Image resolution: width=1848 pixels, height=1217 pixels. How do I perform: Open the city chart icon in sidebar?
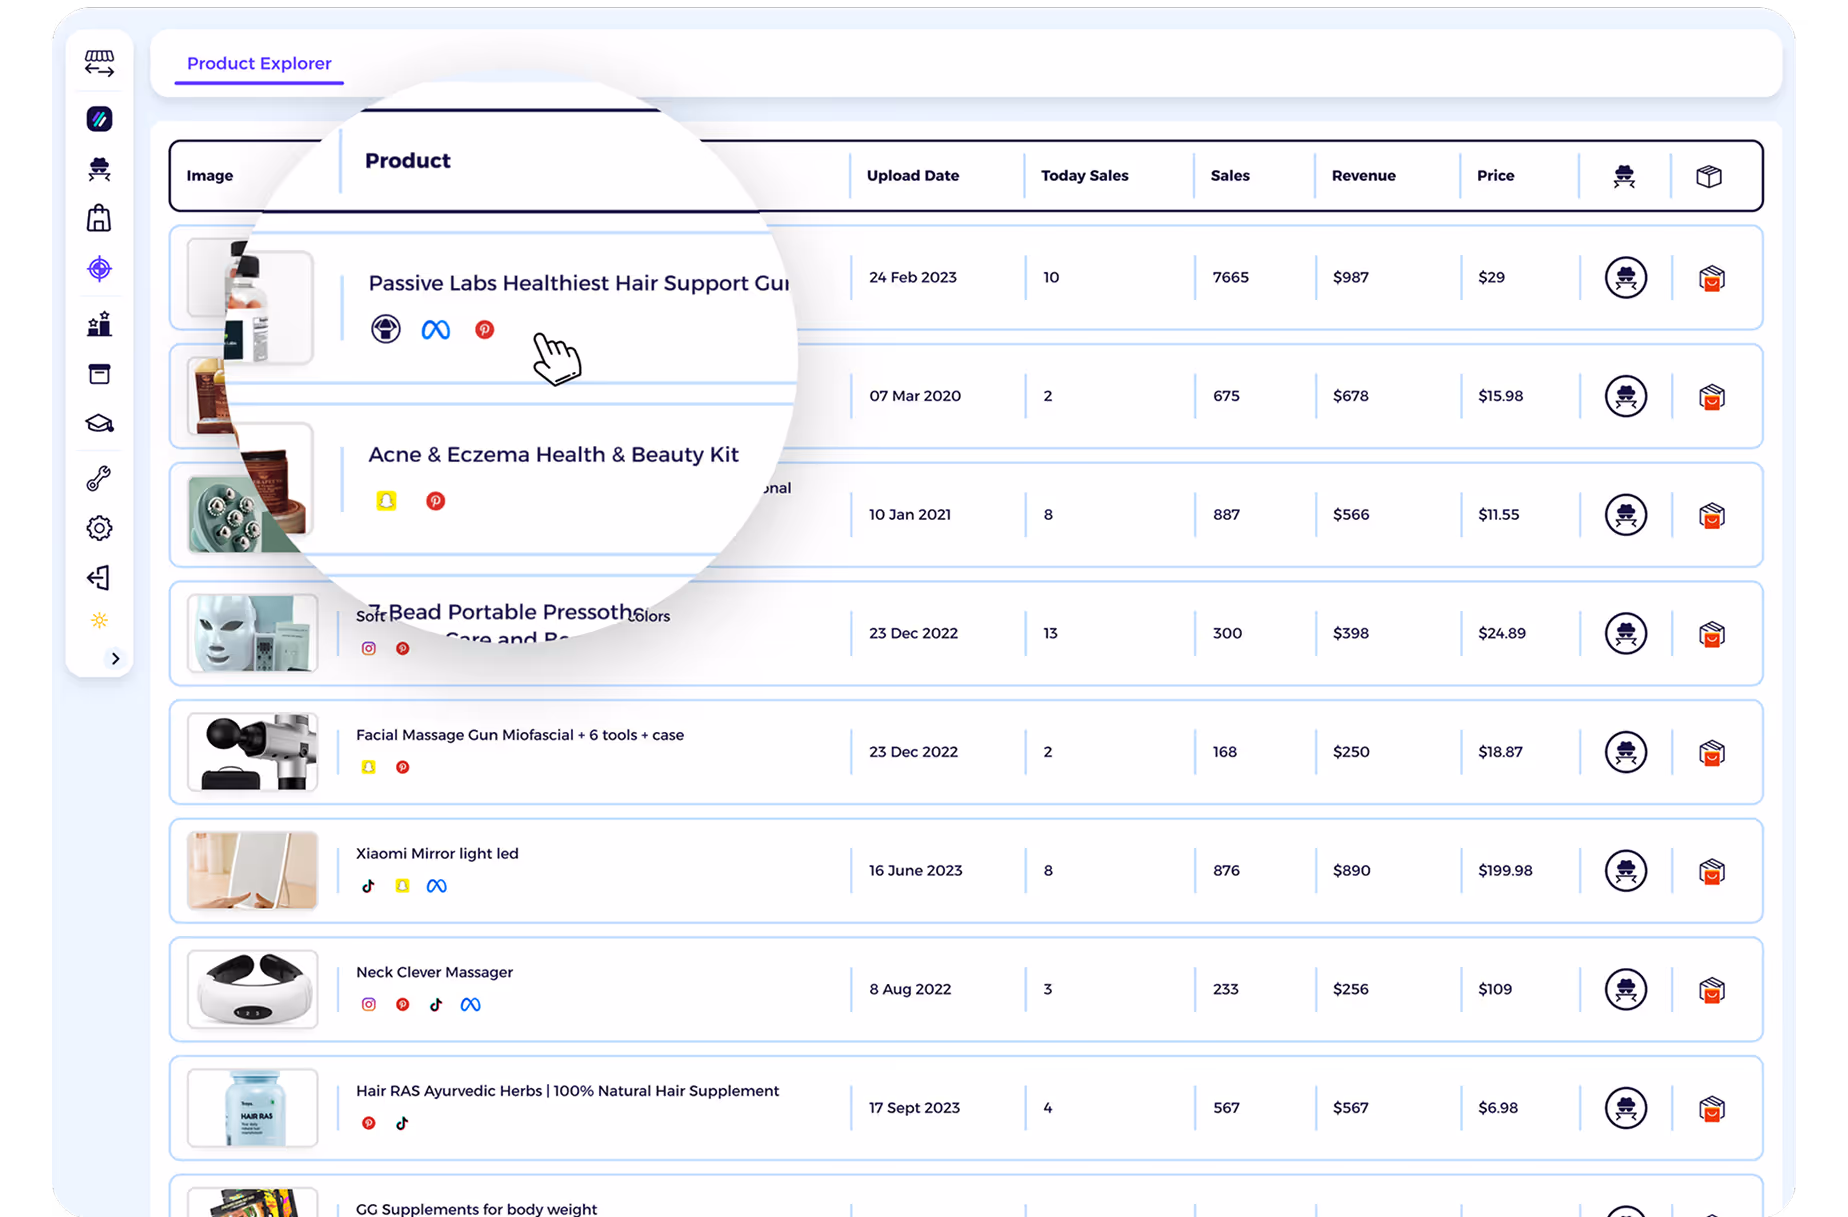coord(99,323)
